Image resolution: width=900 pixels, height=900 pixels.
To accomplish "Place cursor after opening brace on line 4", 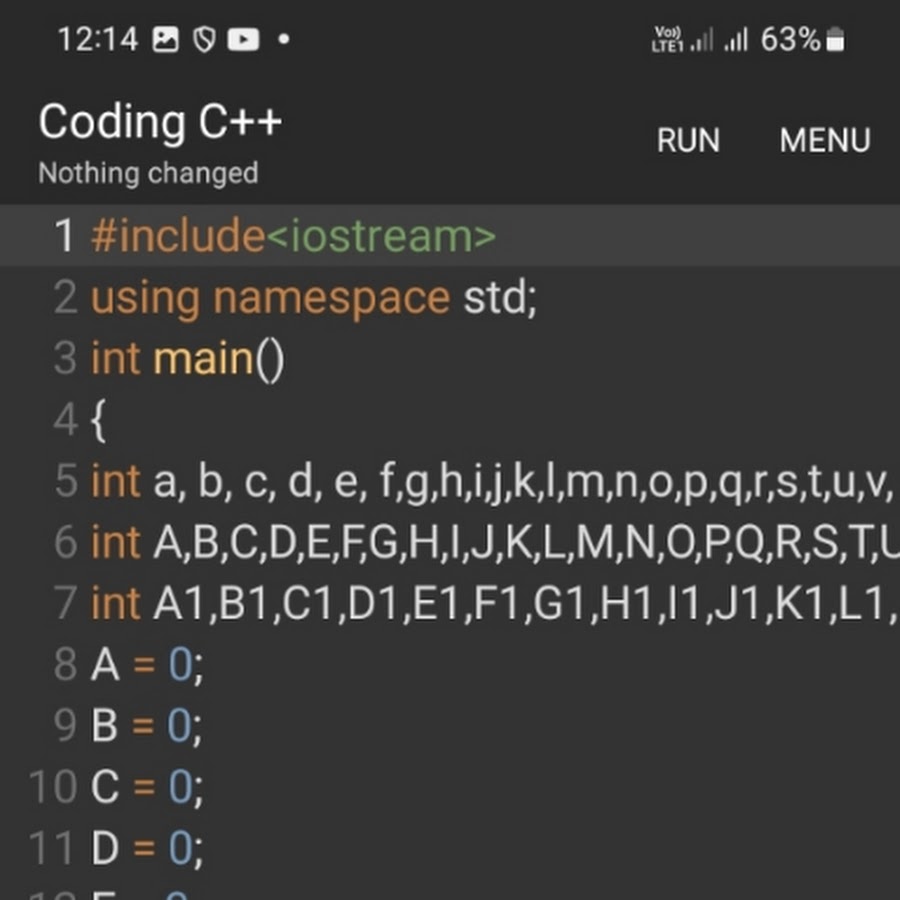I will click(x=99, y=421).
